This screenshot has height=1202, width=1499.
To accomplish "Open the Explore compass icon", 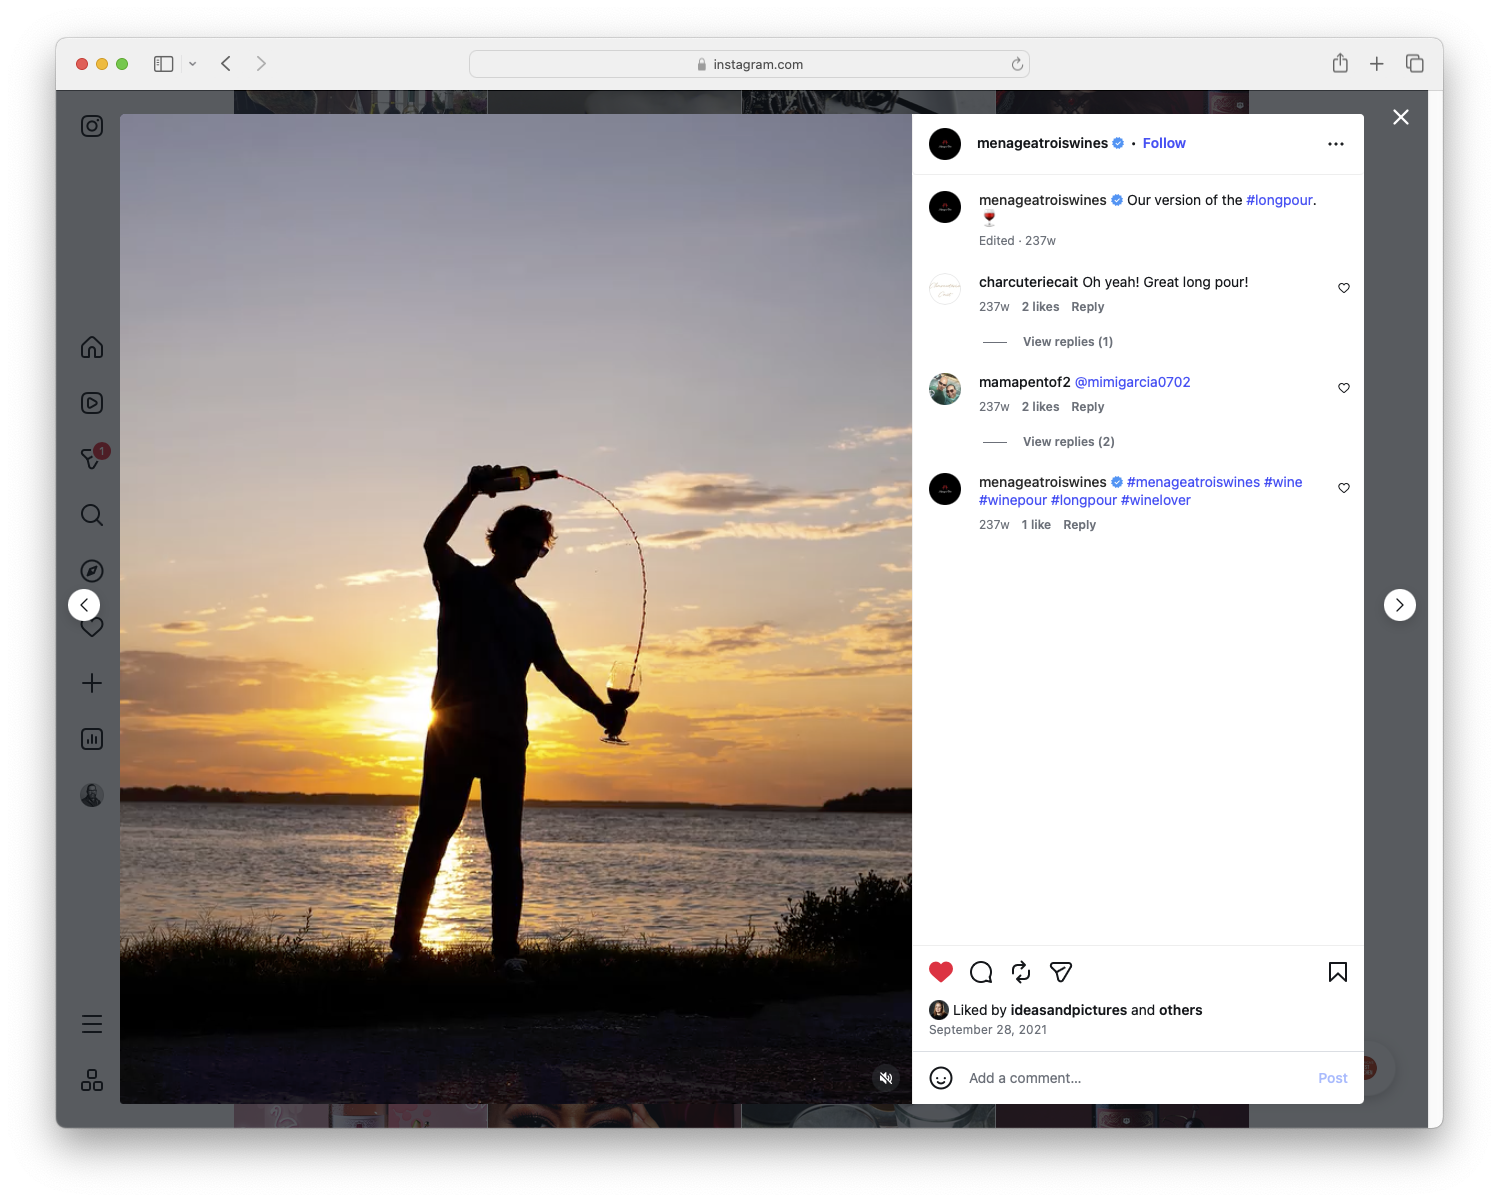I will (91, 570).
